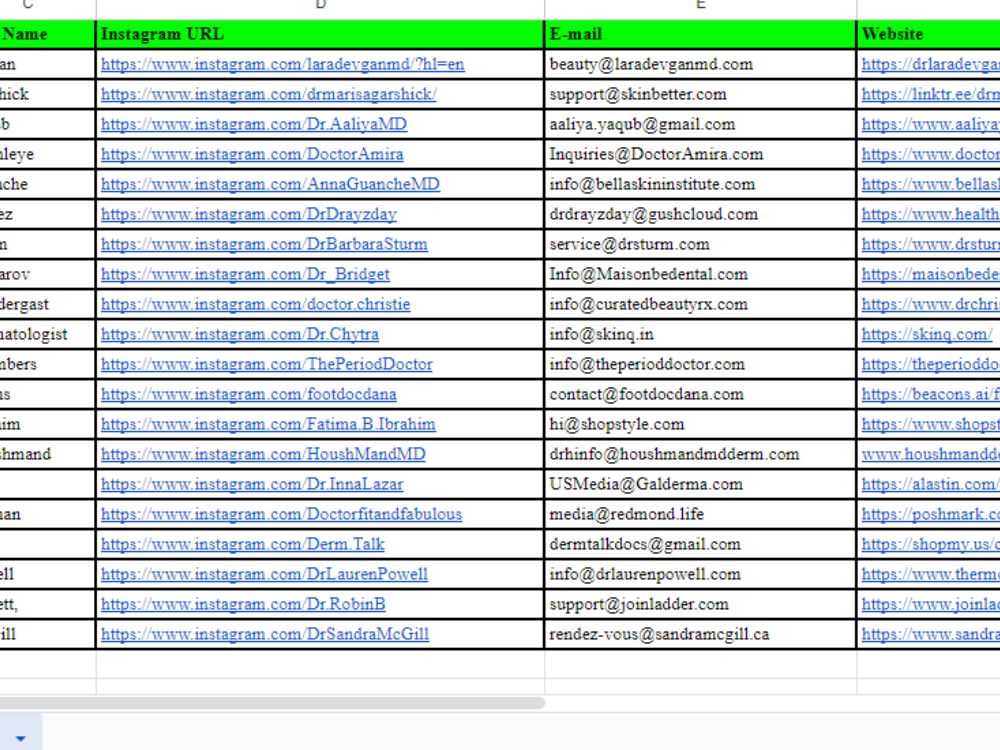Open the laradevganmd Instagram link
Image resolution: width=1000 pixels, height=750 pixels.
(x=283, y=64)
